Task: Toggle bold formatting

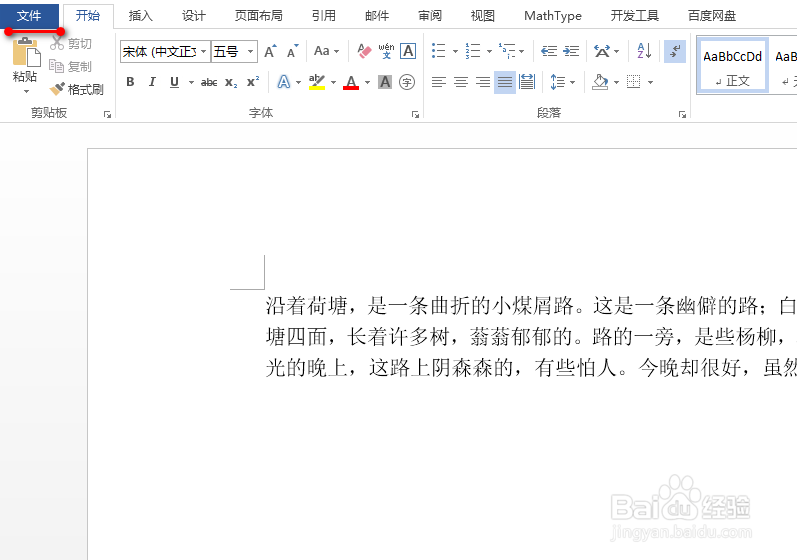Action: coord(130,82)
